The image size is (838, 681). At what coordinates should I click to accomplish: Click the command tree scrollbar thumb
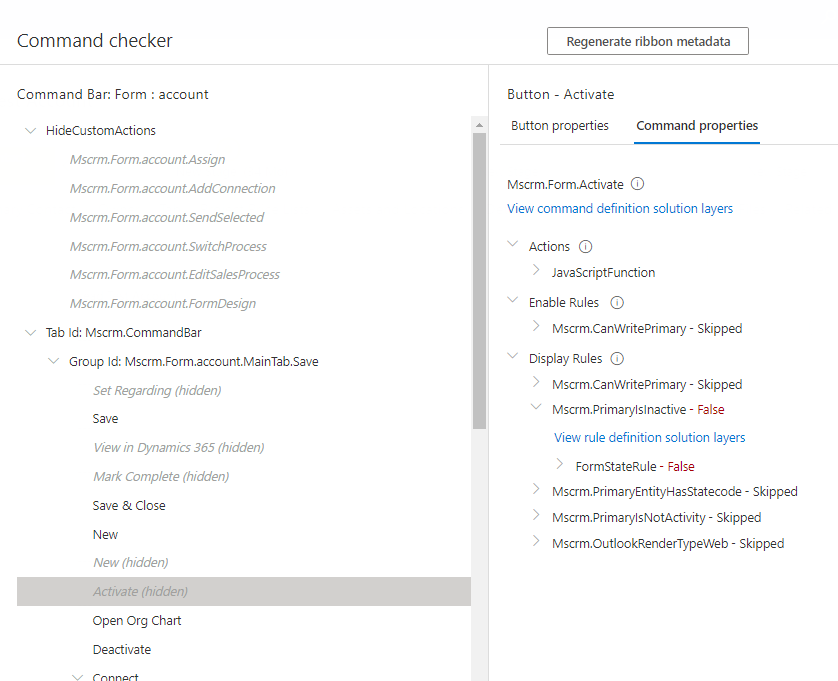[479, 281]
